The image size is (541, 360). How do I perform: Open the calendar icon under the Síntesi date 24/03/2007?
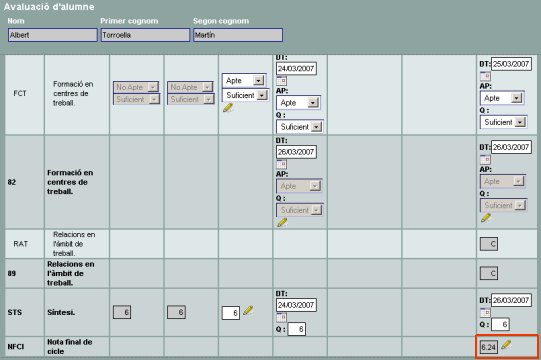tap(281, 317)
